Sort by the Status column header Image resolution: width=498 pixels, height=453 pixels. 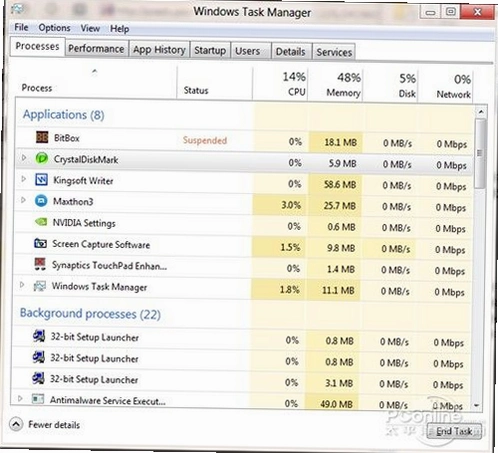click(214, 83)
